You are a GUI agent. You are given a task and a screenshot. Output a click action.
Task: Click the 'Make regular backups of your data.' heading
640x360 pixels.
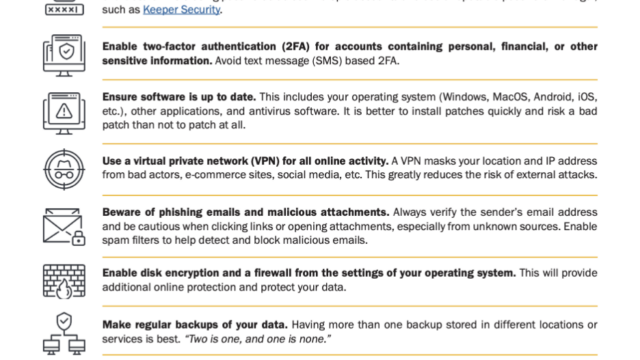(x=195, y=325)
